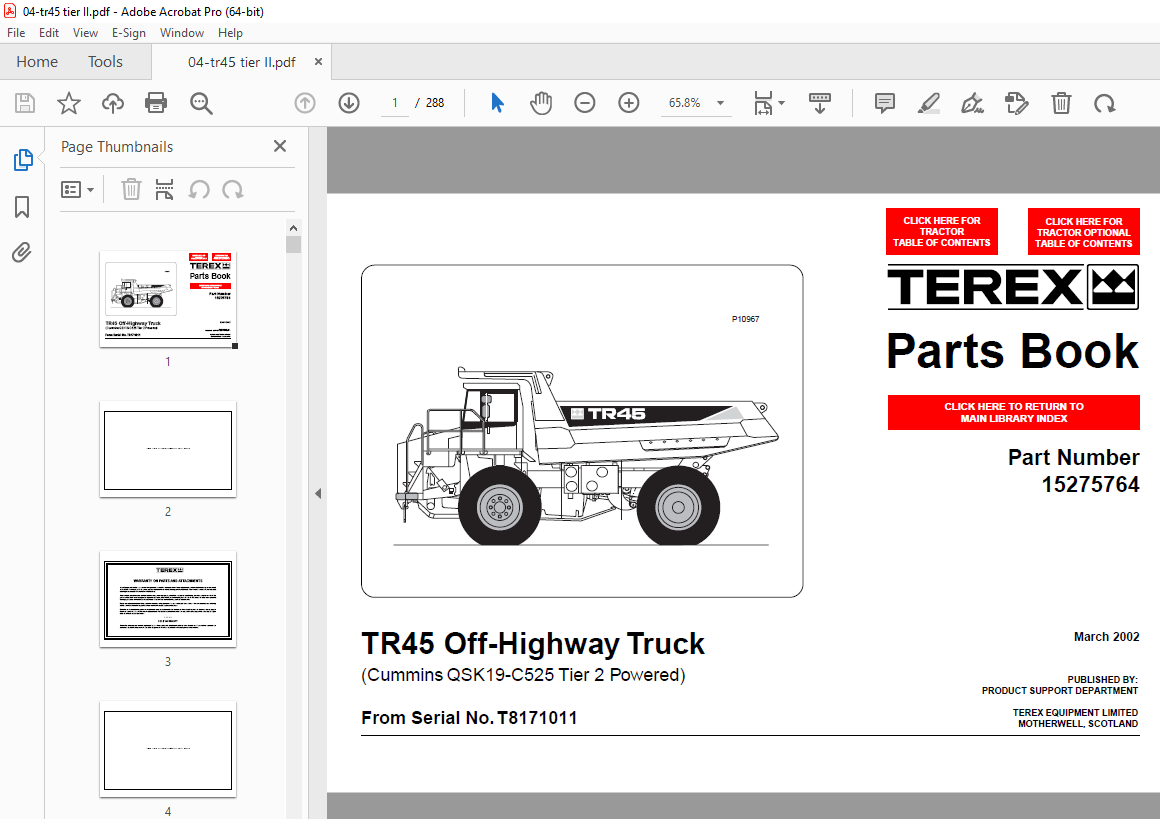Screen dimensions: 1160x819
Task: Click the scrolling mode keyboard icon
Action: coord(820,103)
